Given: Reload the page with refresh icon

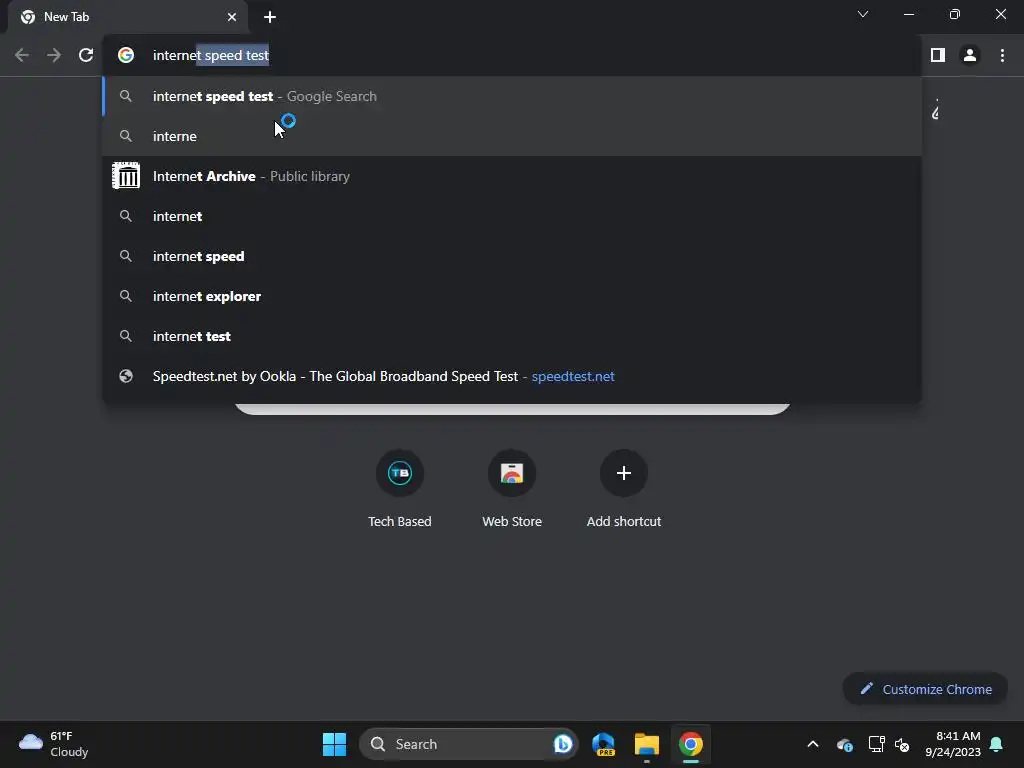Looking at the screenshot, I should [x=86, y=55].
